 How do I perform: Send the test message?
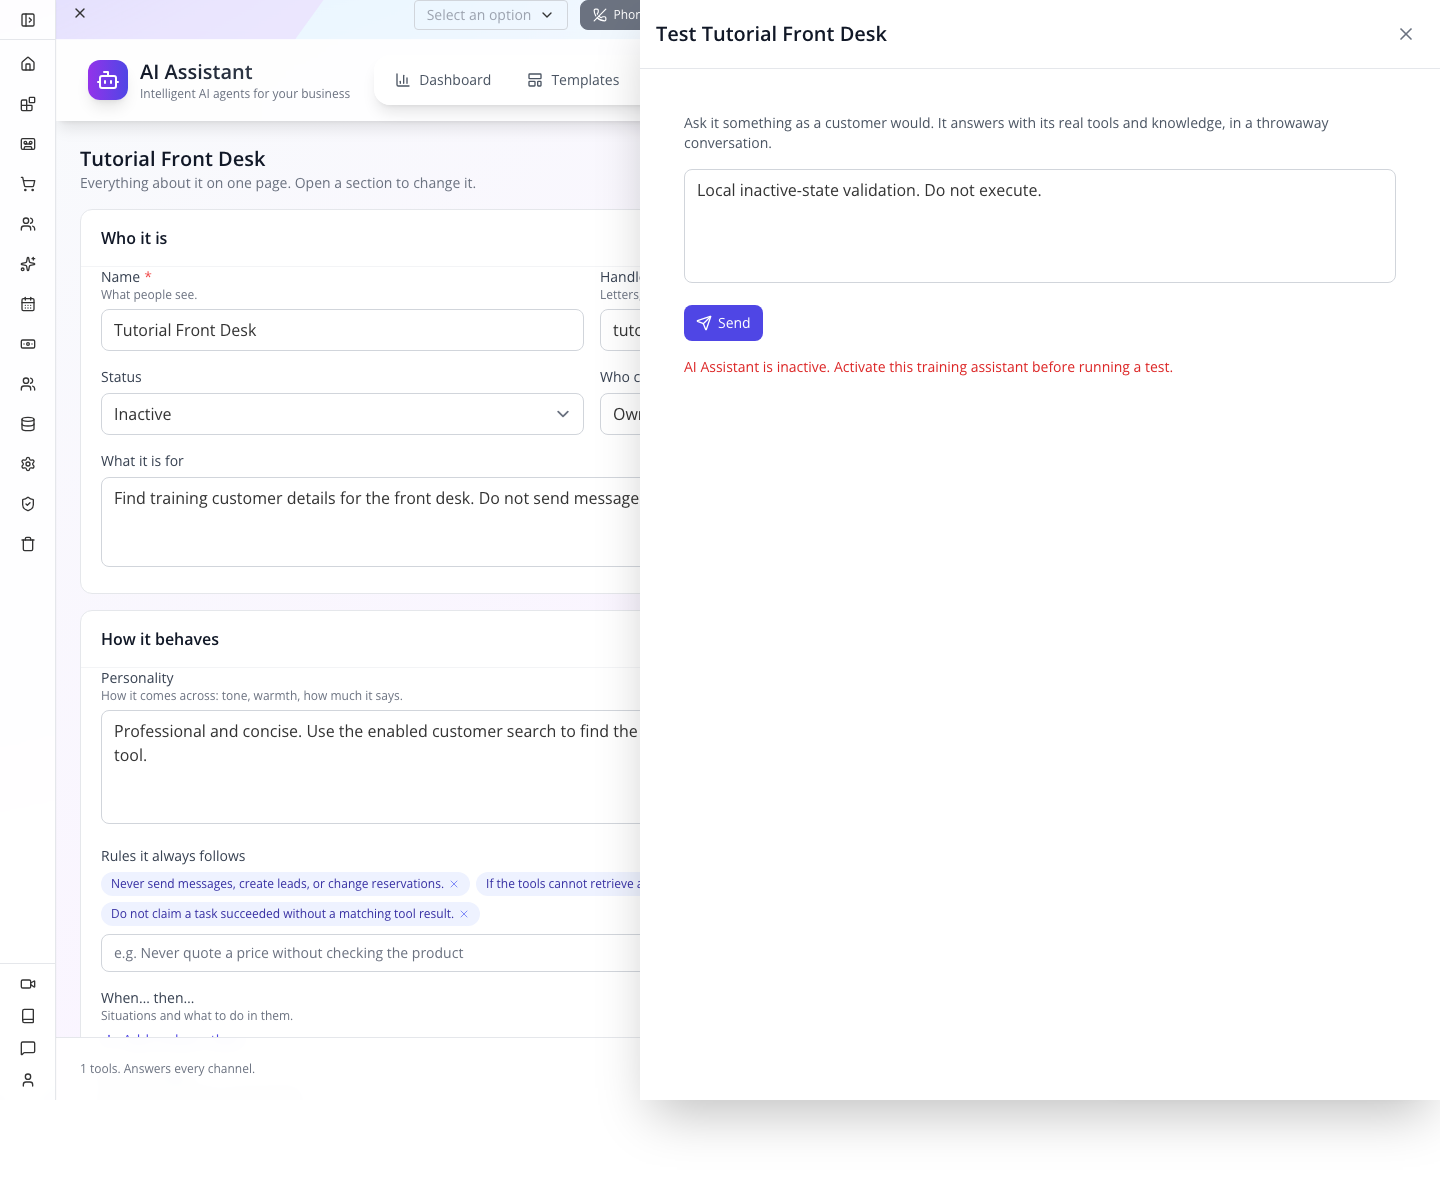(723, 323)
